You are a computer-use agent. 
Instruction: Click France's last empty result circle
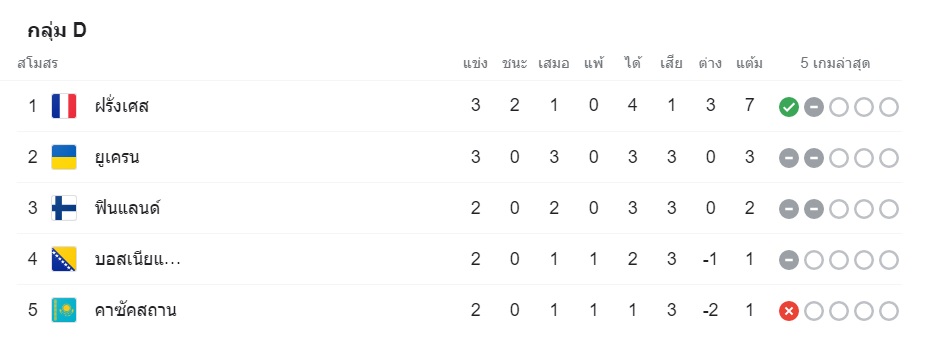[x=888, y=107]
